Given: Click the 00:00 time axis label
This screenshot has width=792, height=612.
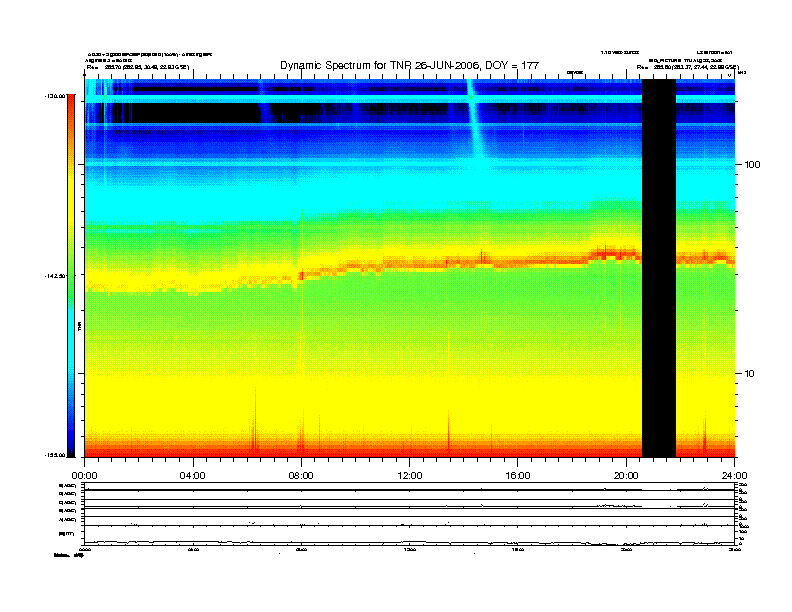Looking at the screenshot, I should tap(84, 476).
